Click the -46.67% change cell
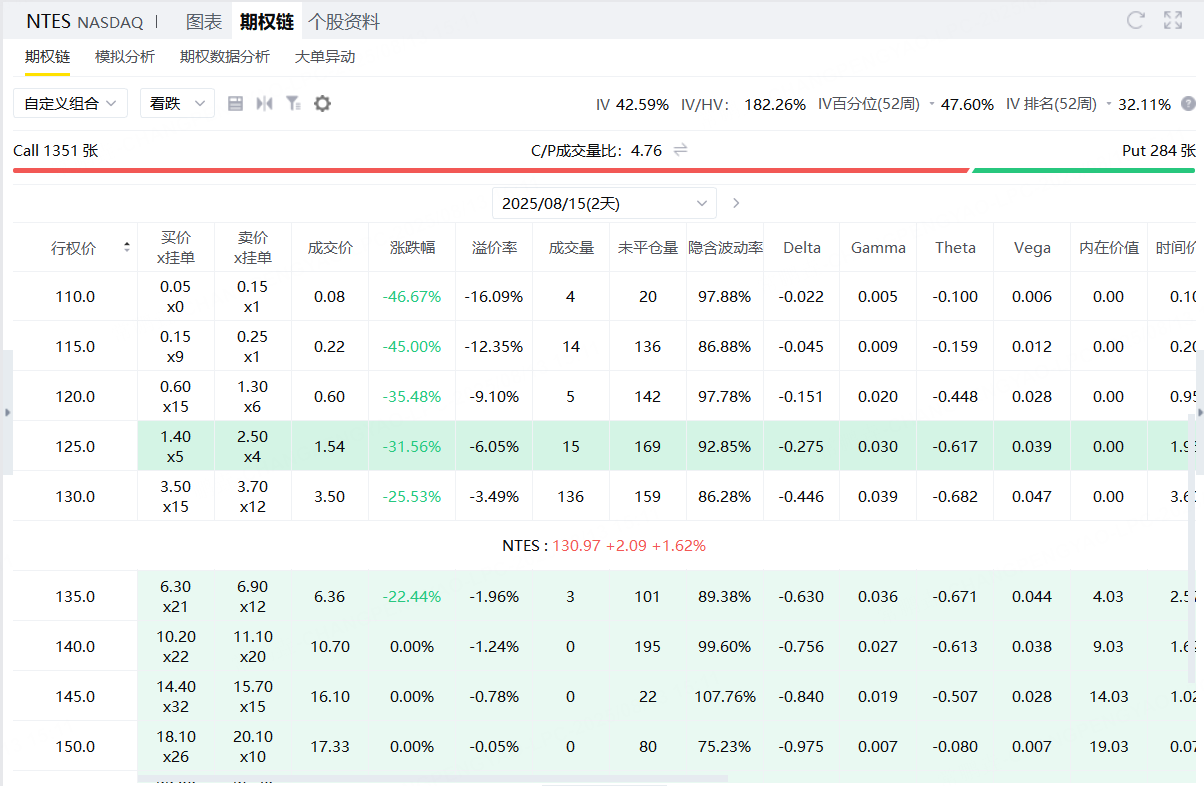Image resolution: width=1204 pixels, height=786 pixels. [x=412, y=296]
